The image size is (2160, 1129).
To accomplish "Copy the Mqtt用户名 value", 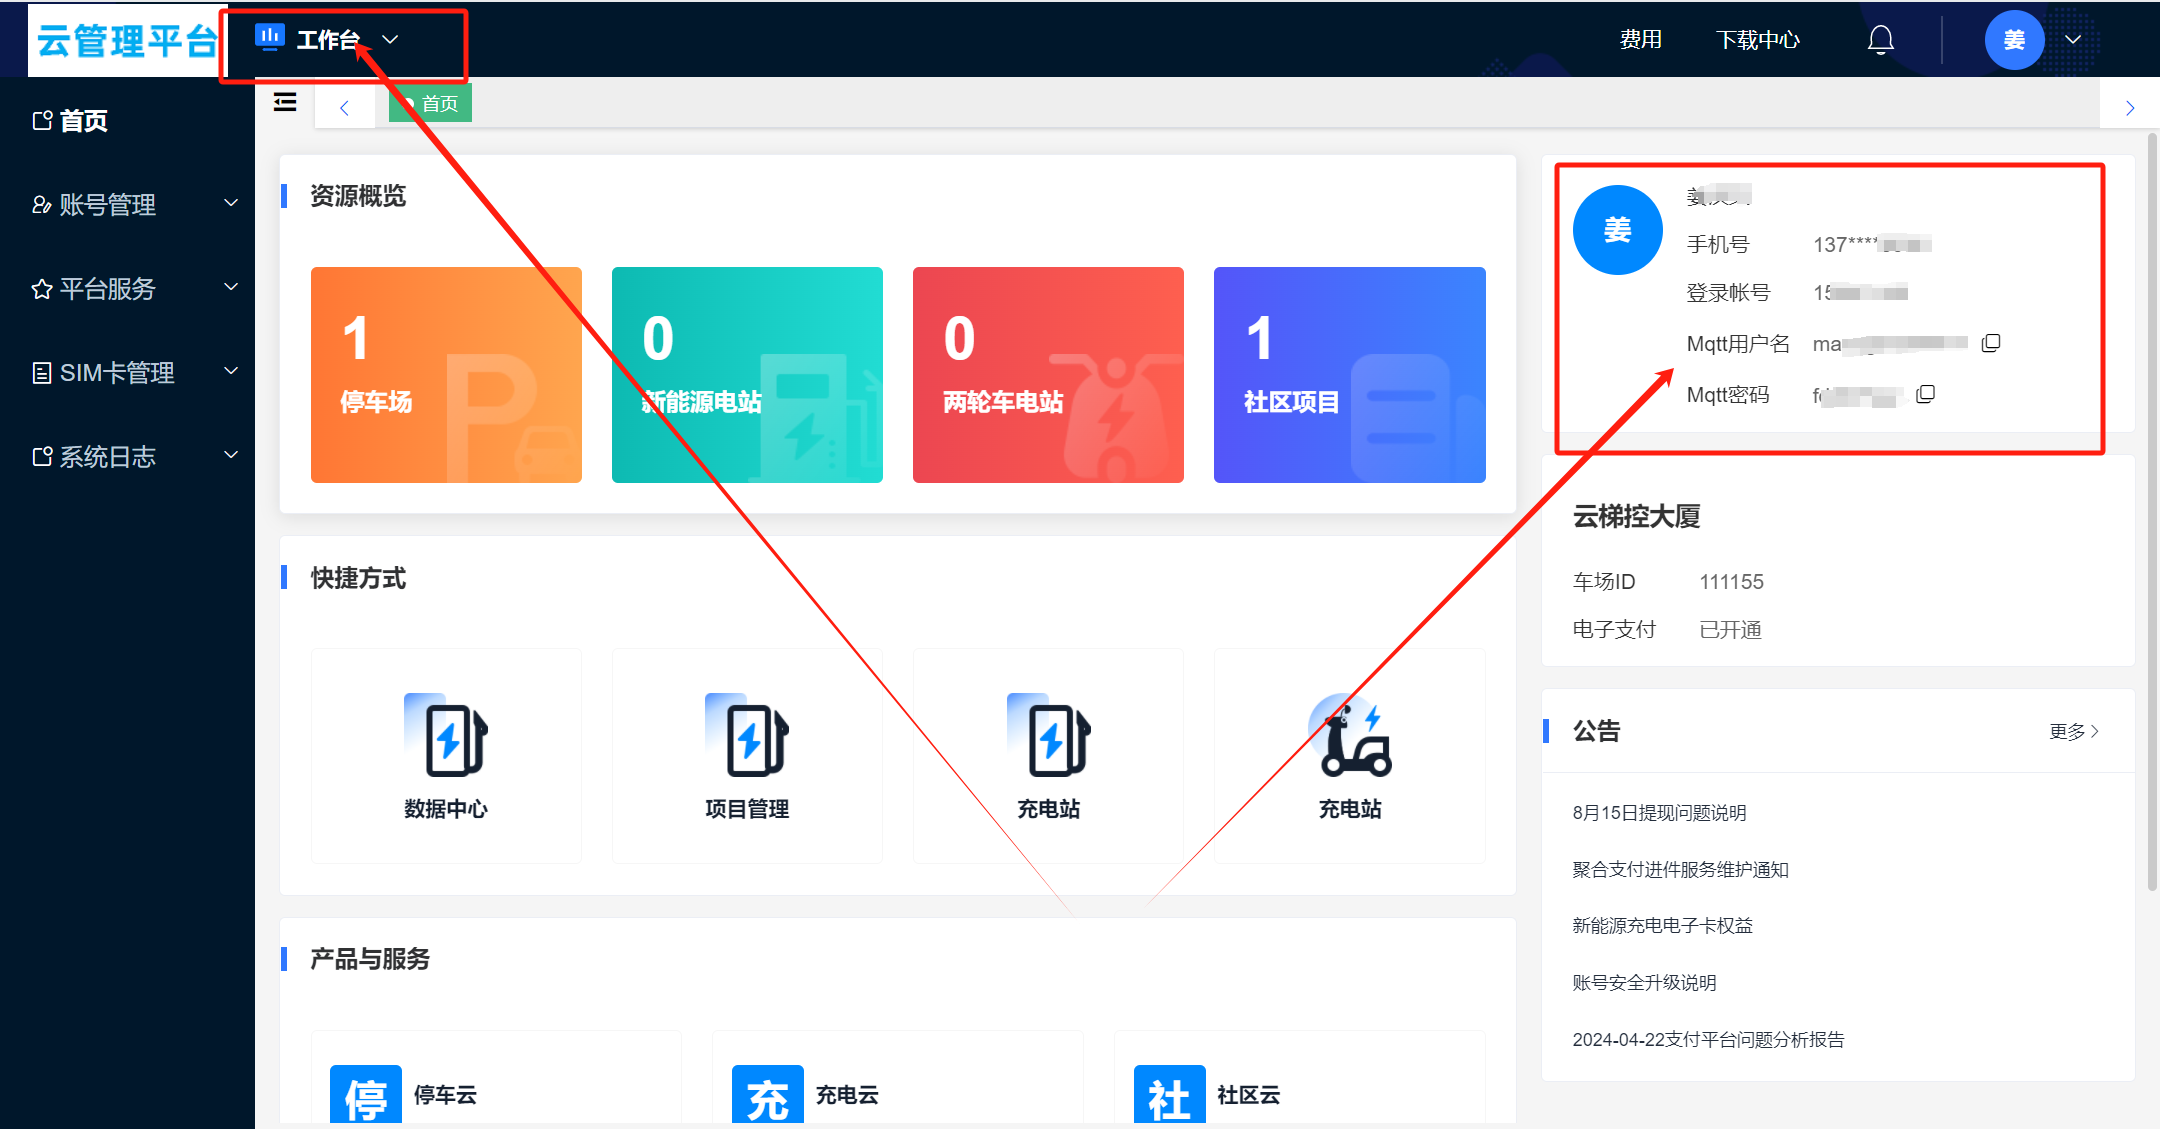I will [1991, 343].
